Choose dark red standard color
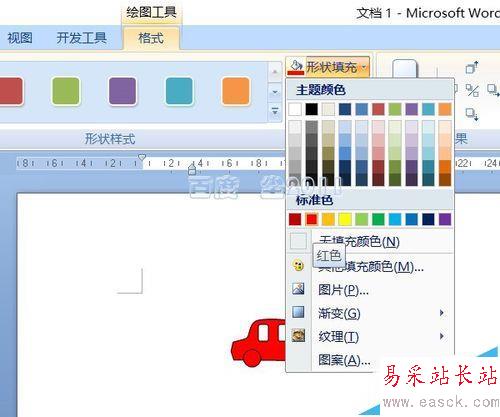Viewport: 500px width, 417px height. (295, 219)
